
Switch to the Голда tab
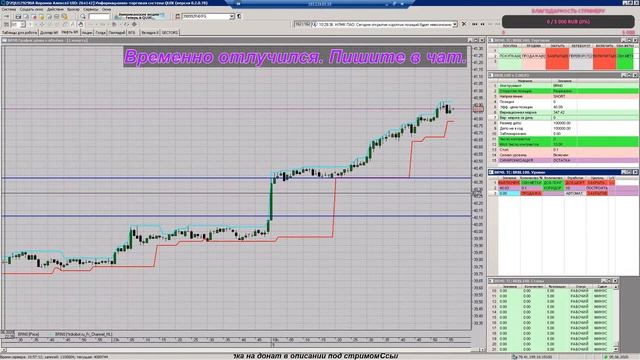(x=100, y=32)
